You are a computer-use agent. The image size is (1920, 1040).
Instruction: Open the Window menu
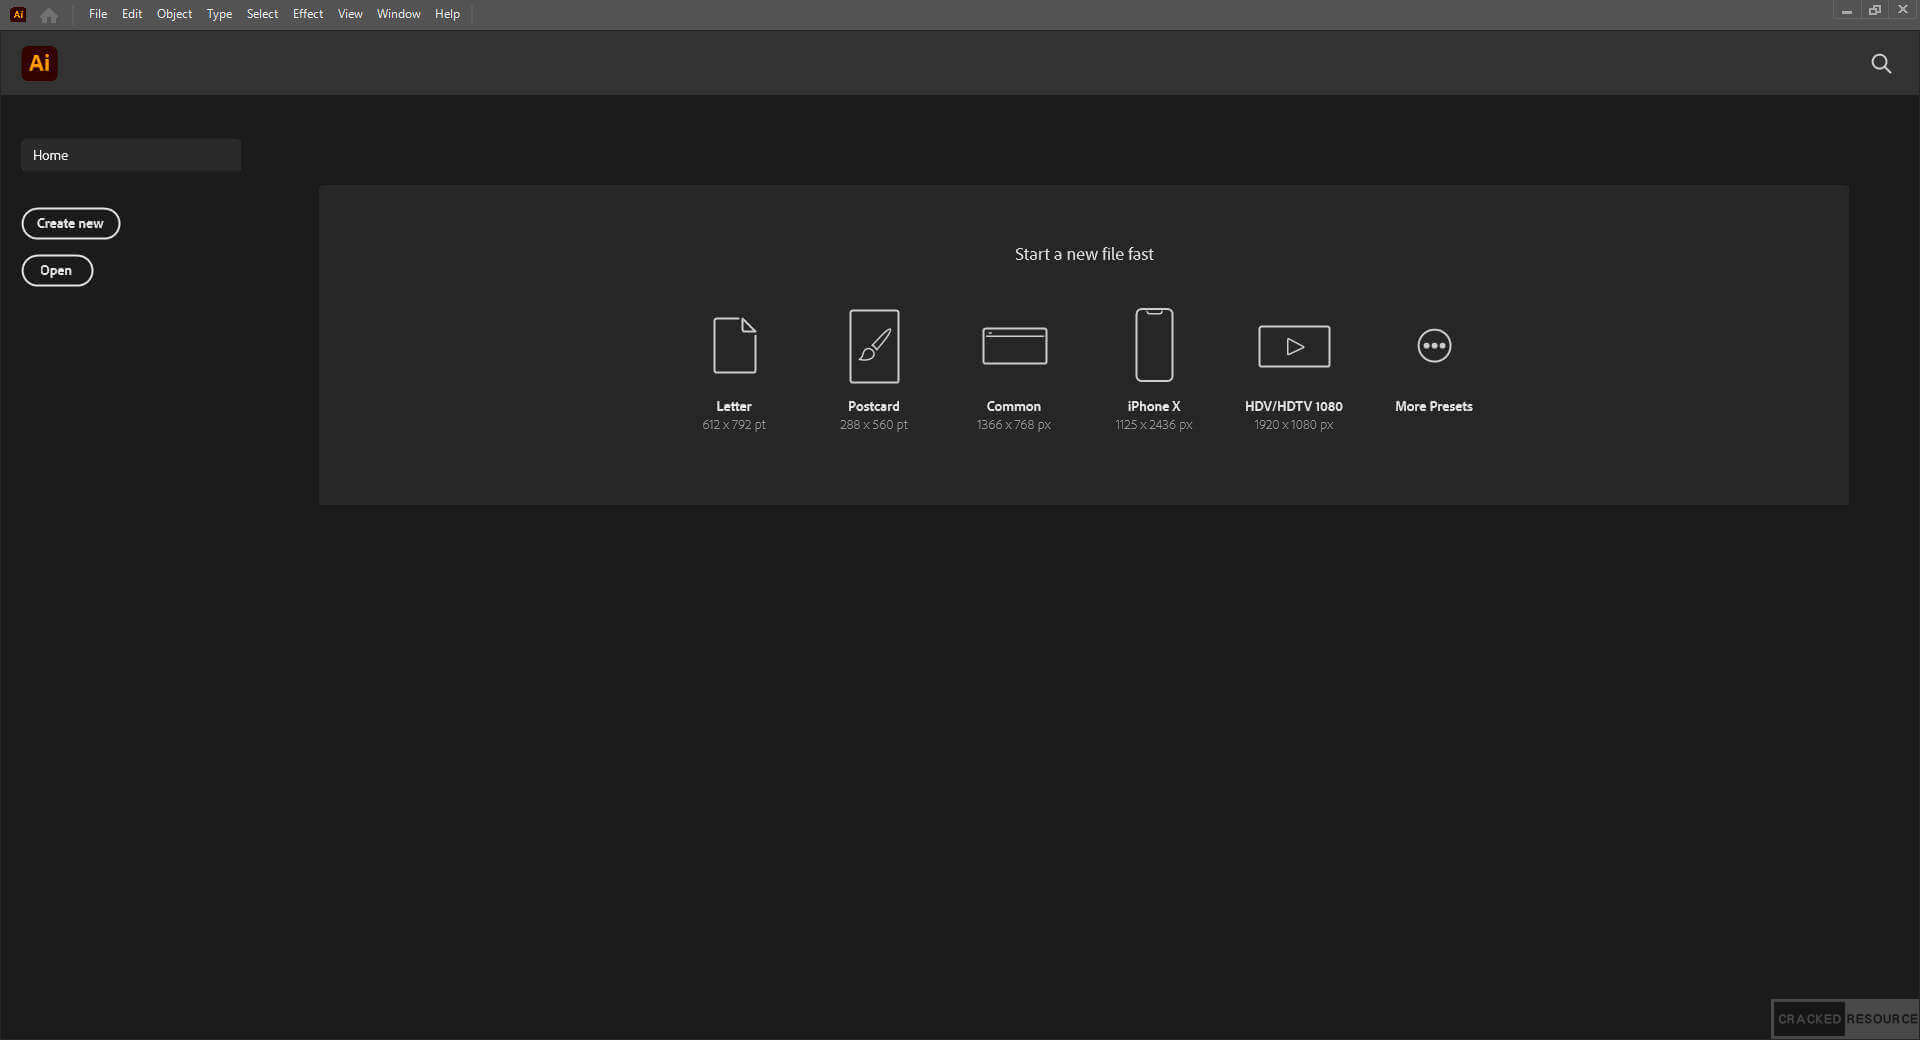click(398, 14)
